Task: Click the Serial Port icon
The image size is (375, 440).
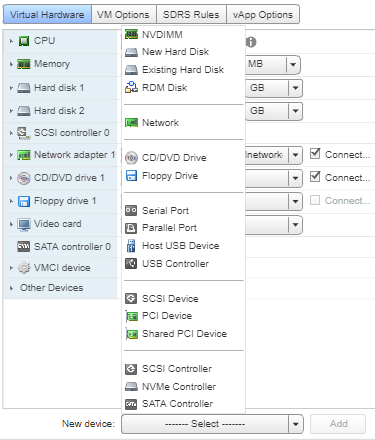Action: tap(131, 210)
